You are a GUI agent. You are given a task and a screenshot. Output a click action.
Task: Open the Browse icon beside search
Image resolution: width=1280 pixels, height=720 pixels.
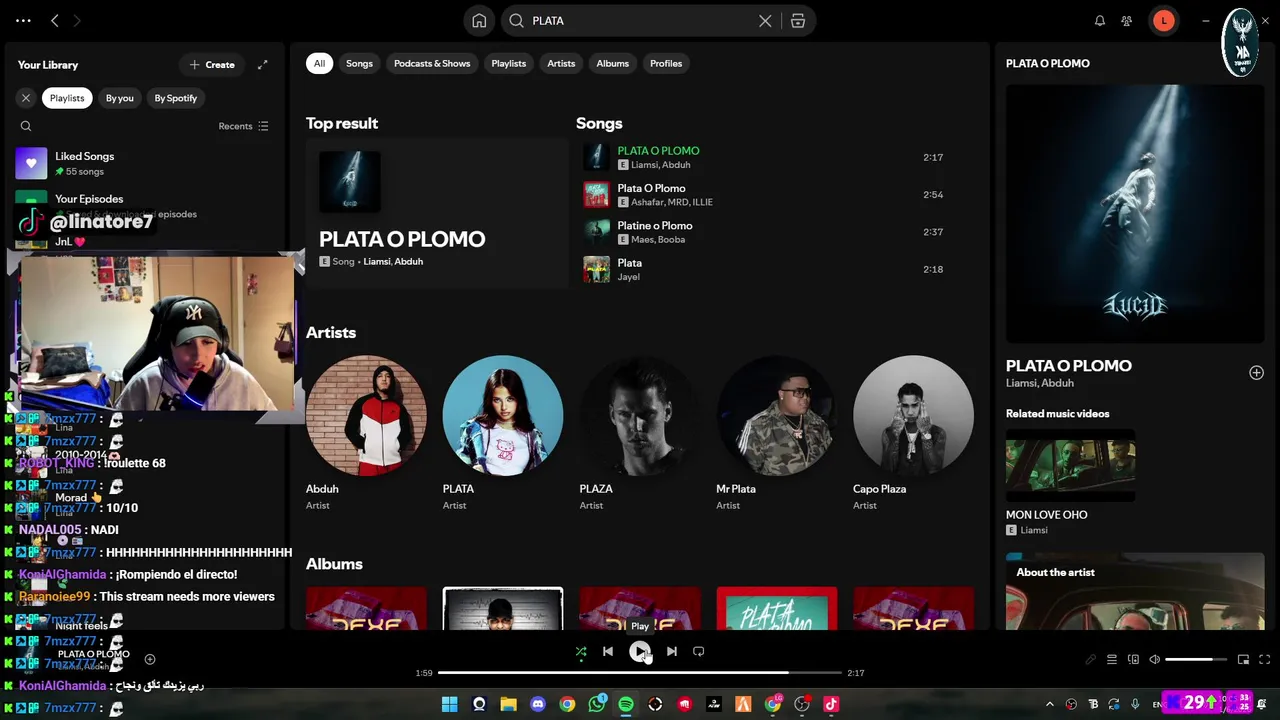tap(798, 21)
